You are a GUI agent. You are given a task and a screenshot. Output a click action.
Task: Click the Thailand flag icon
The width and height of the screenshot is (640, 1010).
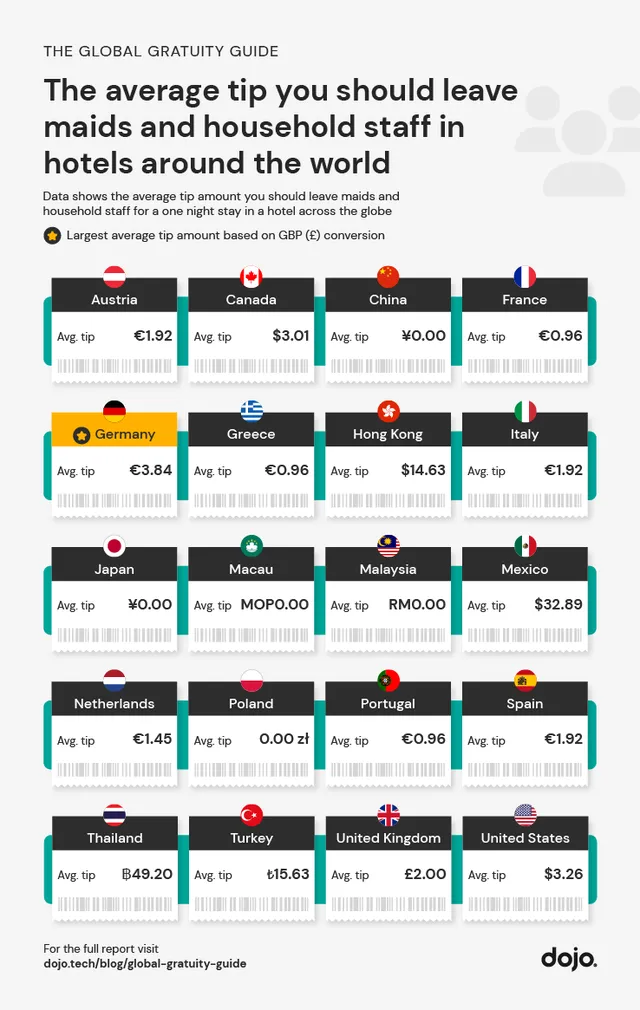115,815
